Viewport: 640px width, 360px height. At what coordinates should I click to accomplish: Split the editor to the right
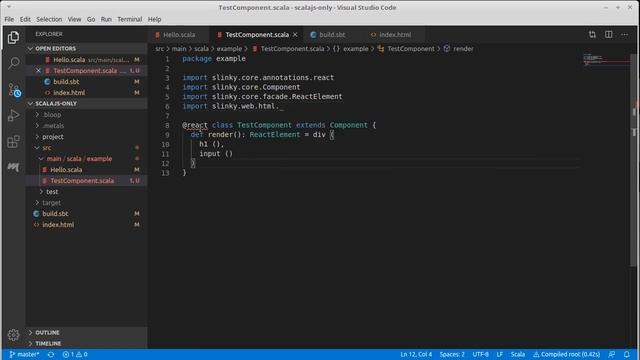609,35
